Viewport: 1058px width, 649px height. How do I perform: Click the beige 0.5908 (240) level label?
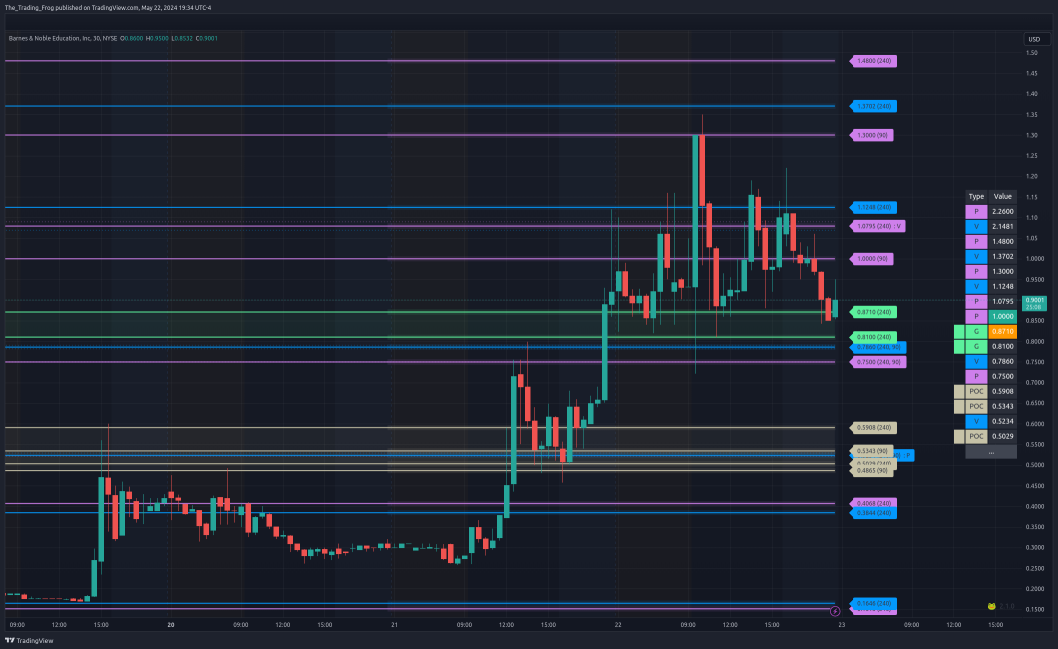coord(875,428)
